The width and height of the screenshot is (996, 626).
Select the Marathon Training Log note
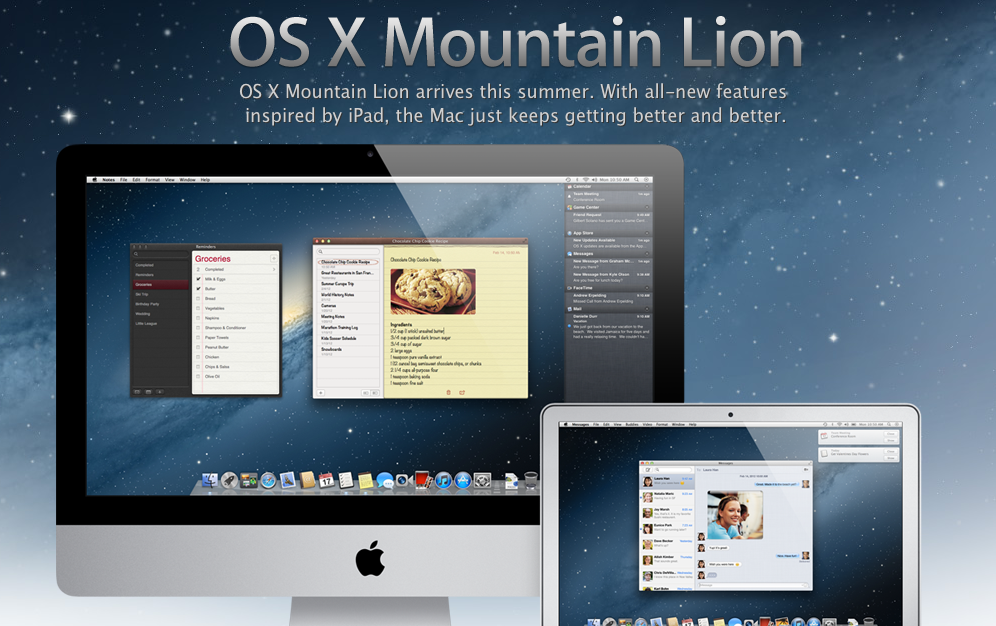(349, 329)
